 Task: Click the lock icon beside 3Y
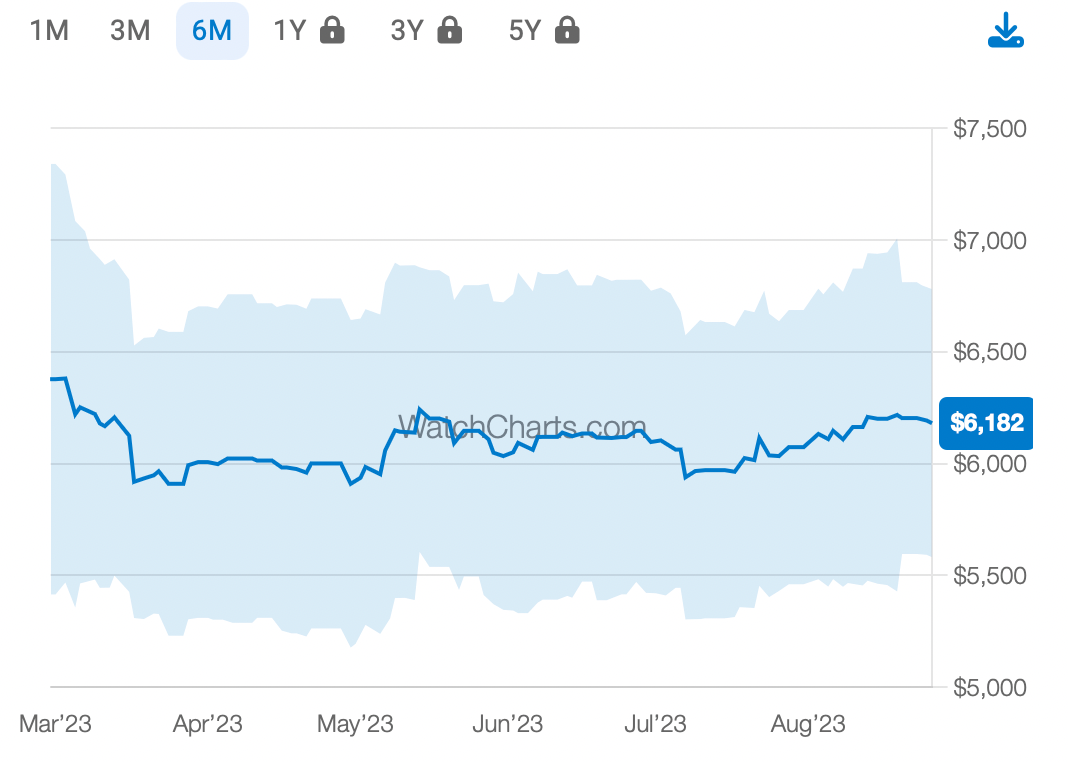tap(450, 31)
